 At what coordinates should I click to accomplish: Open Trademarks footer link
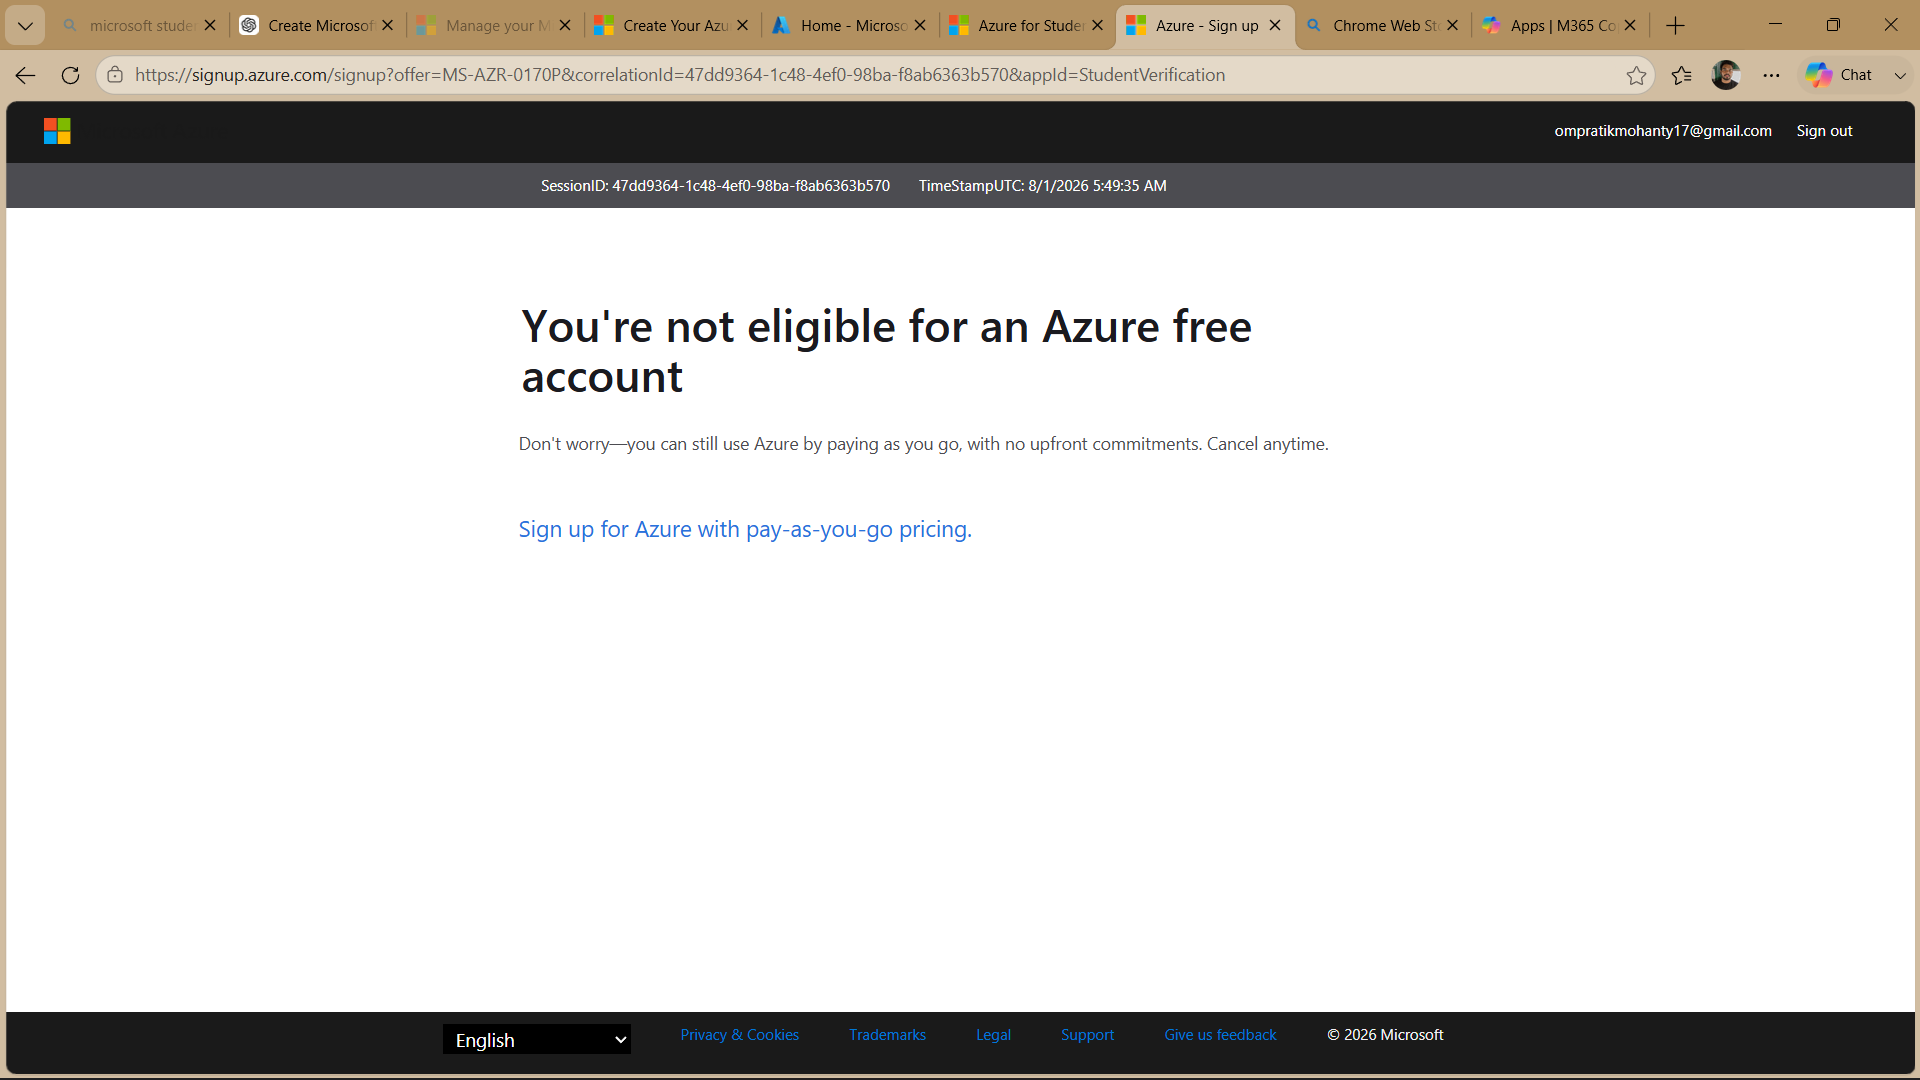click(887, 1035)
